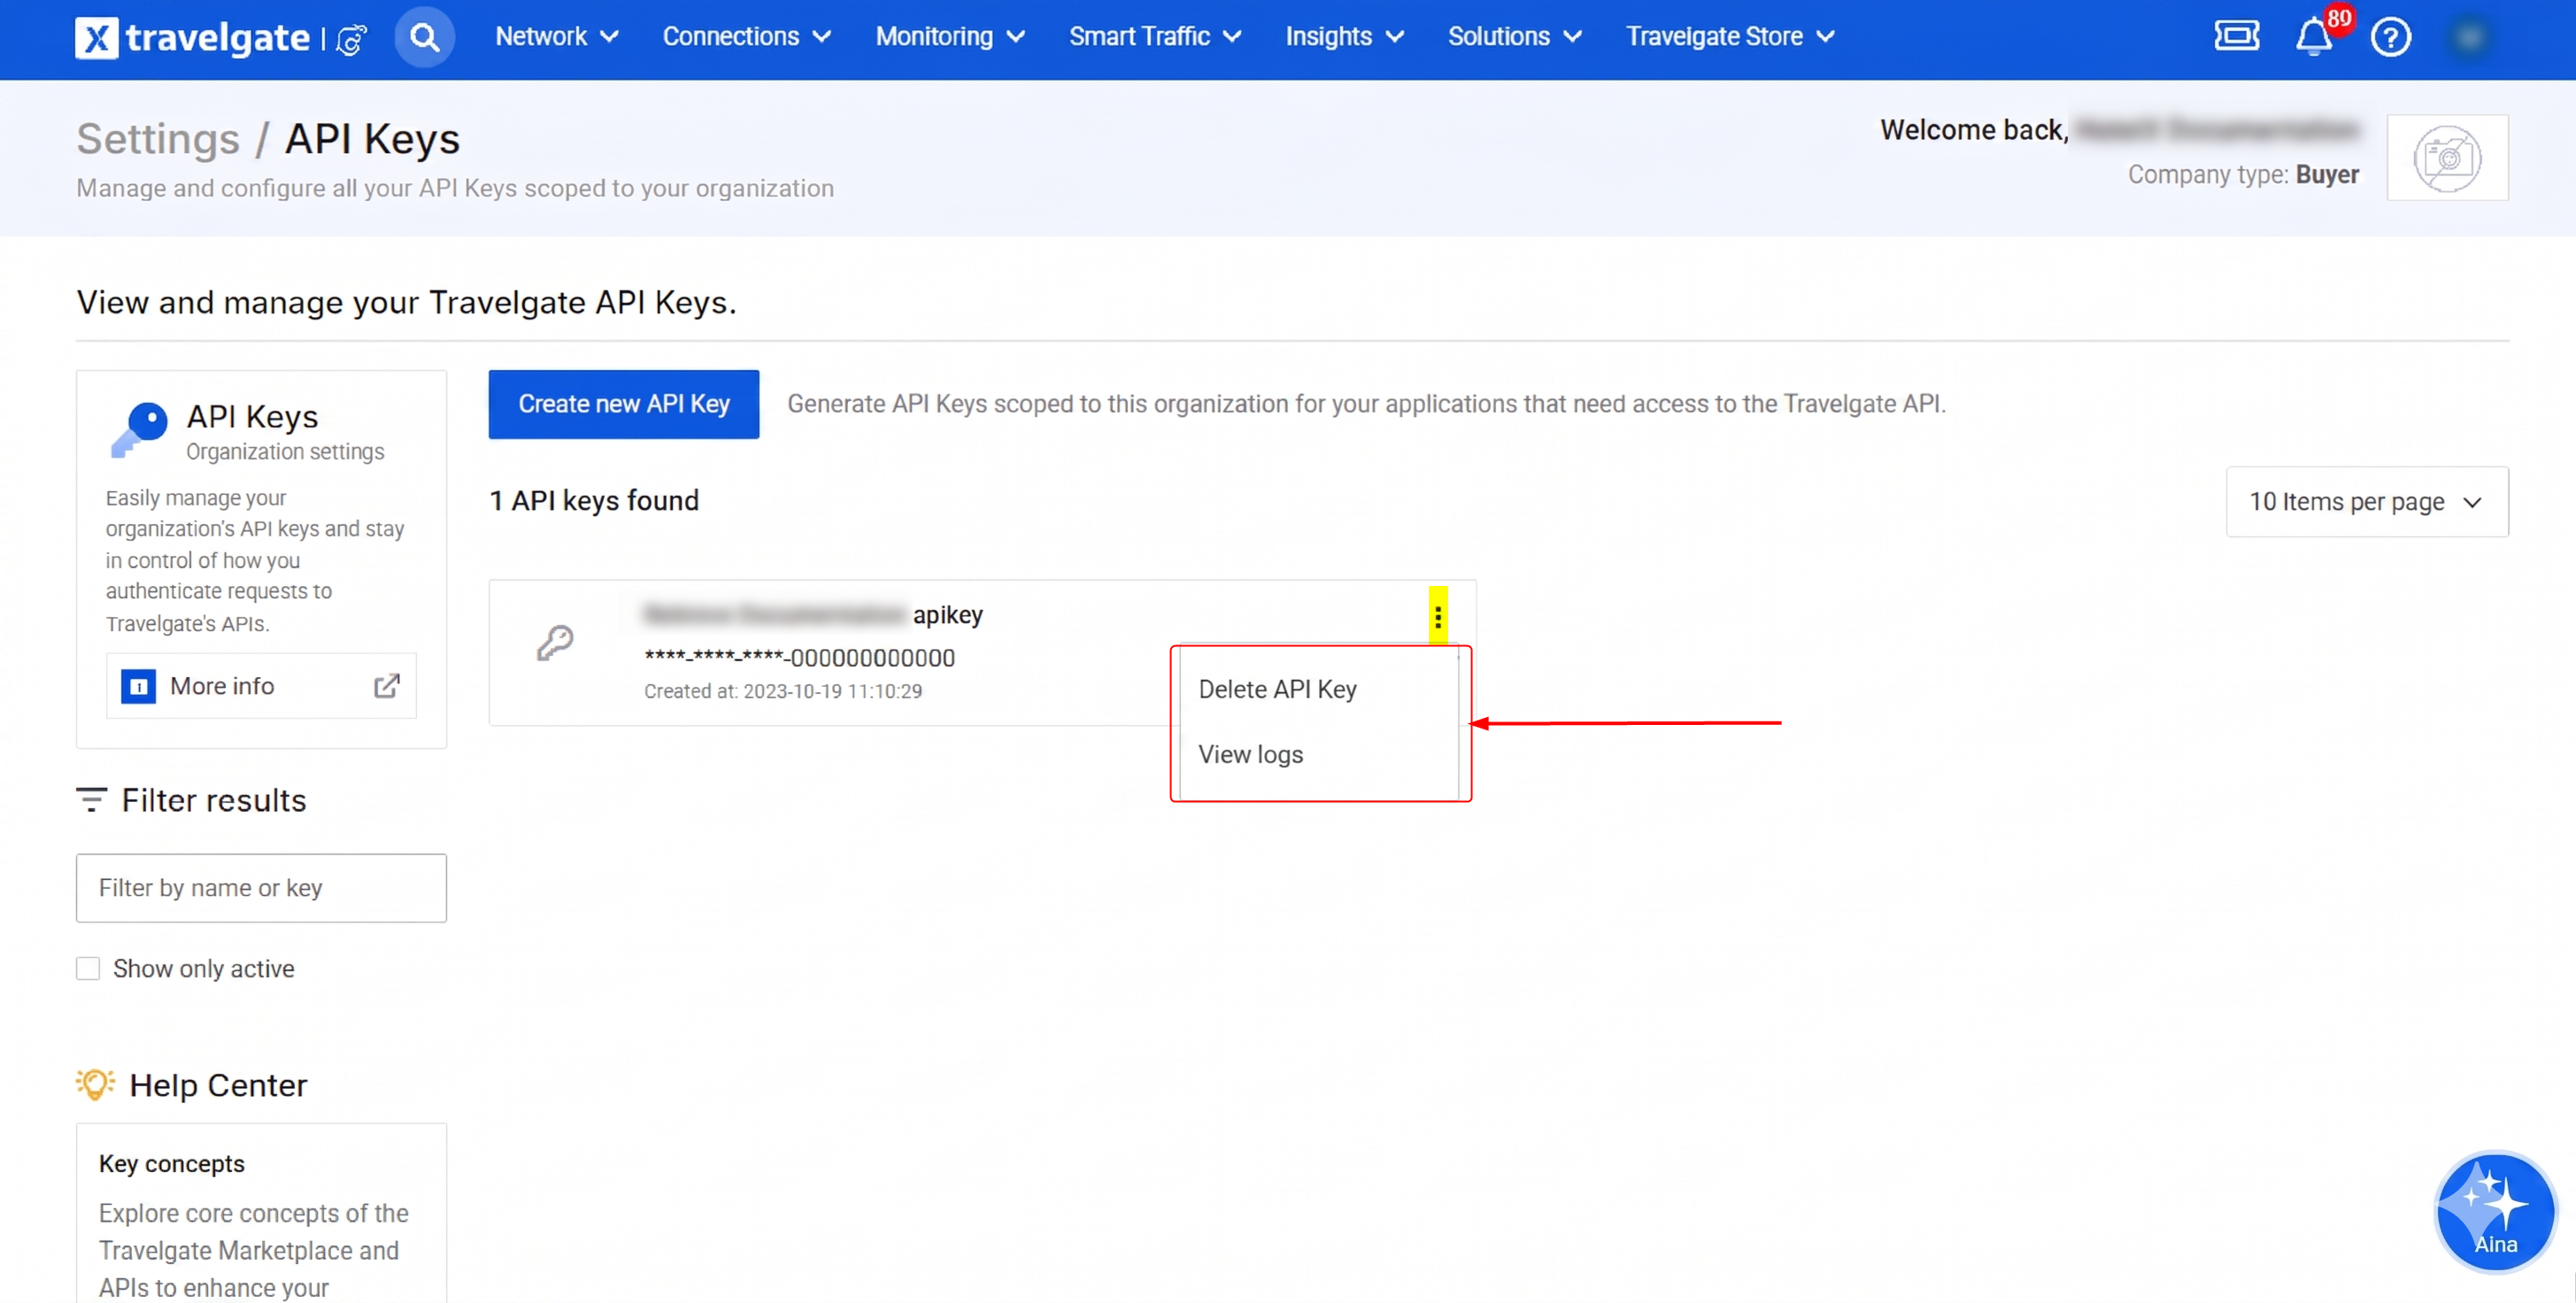The width and height of the screenshot is (2576, 1303).
Task: Click the Travelgate logo
Action: (x=192, y=38)
